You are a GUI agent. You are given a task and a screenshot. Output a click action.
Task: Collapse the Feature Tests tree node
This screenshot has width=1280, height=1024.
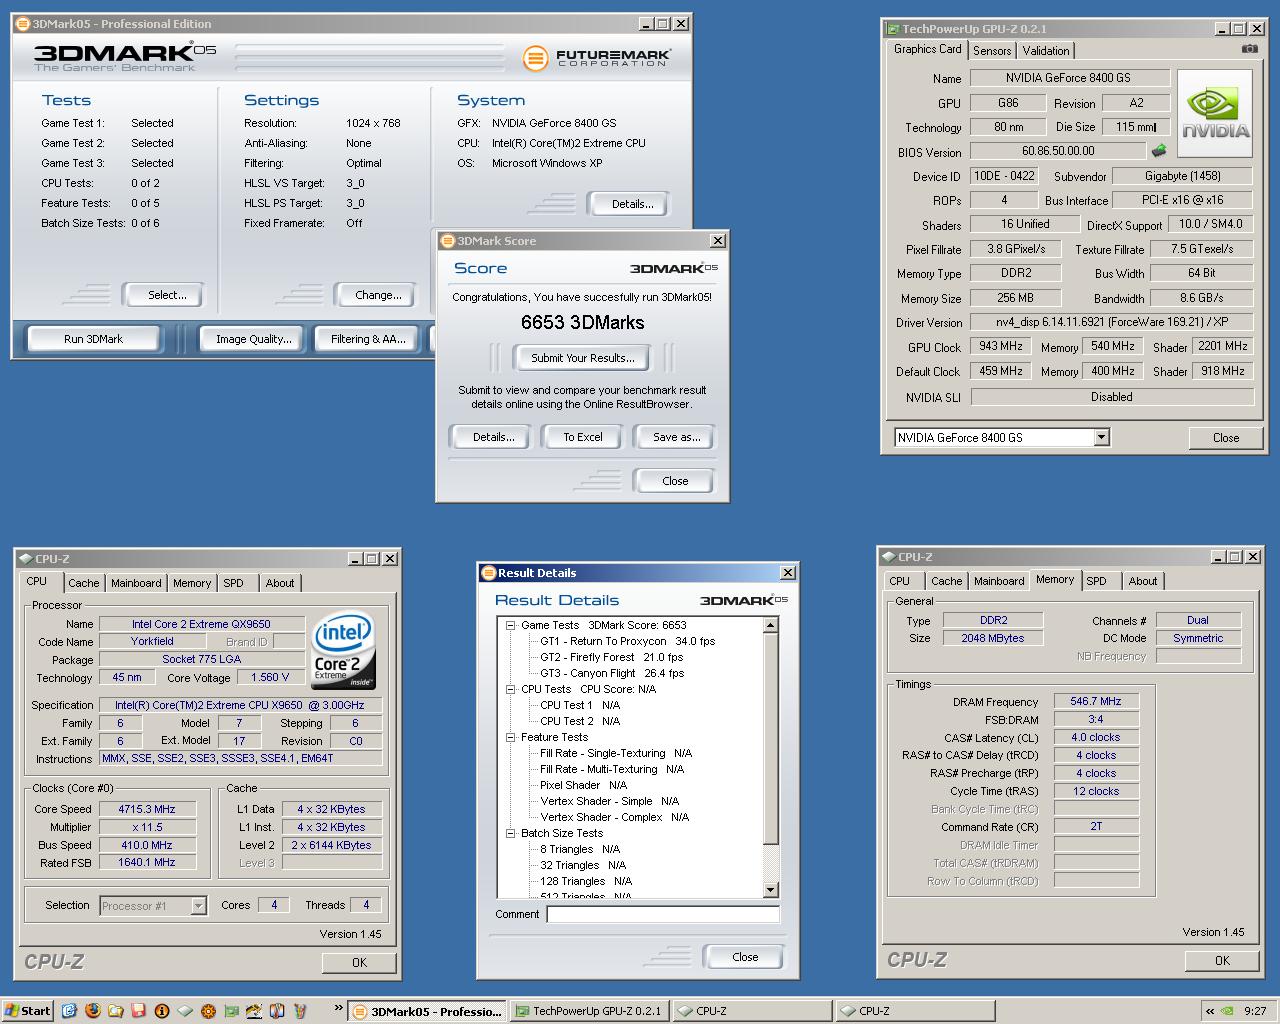point(509,737)
